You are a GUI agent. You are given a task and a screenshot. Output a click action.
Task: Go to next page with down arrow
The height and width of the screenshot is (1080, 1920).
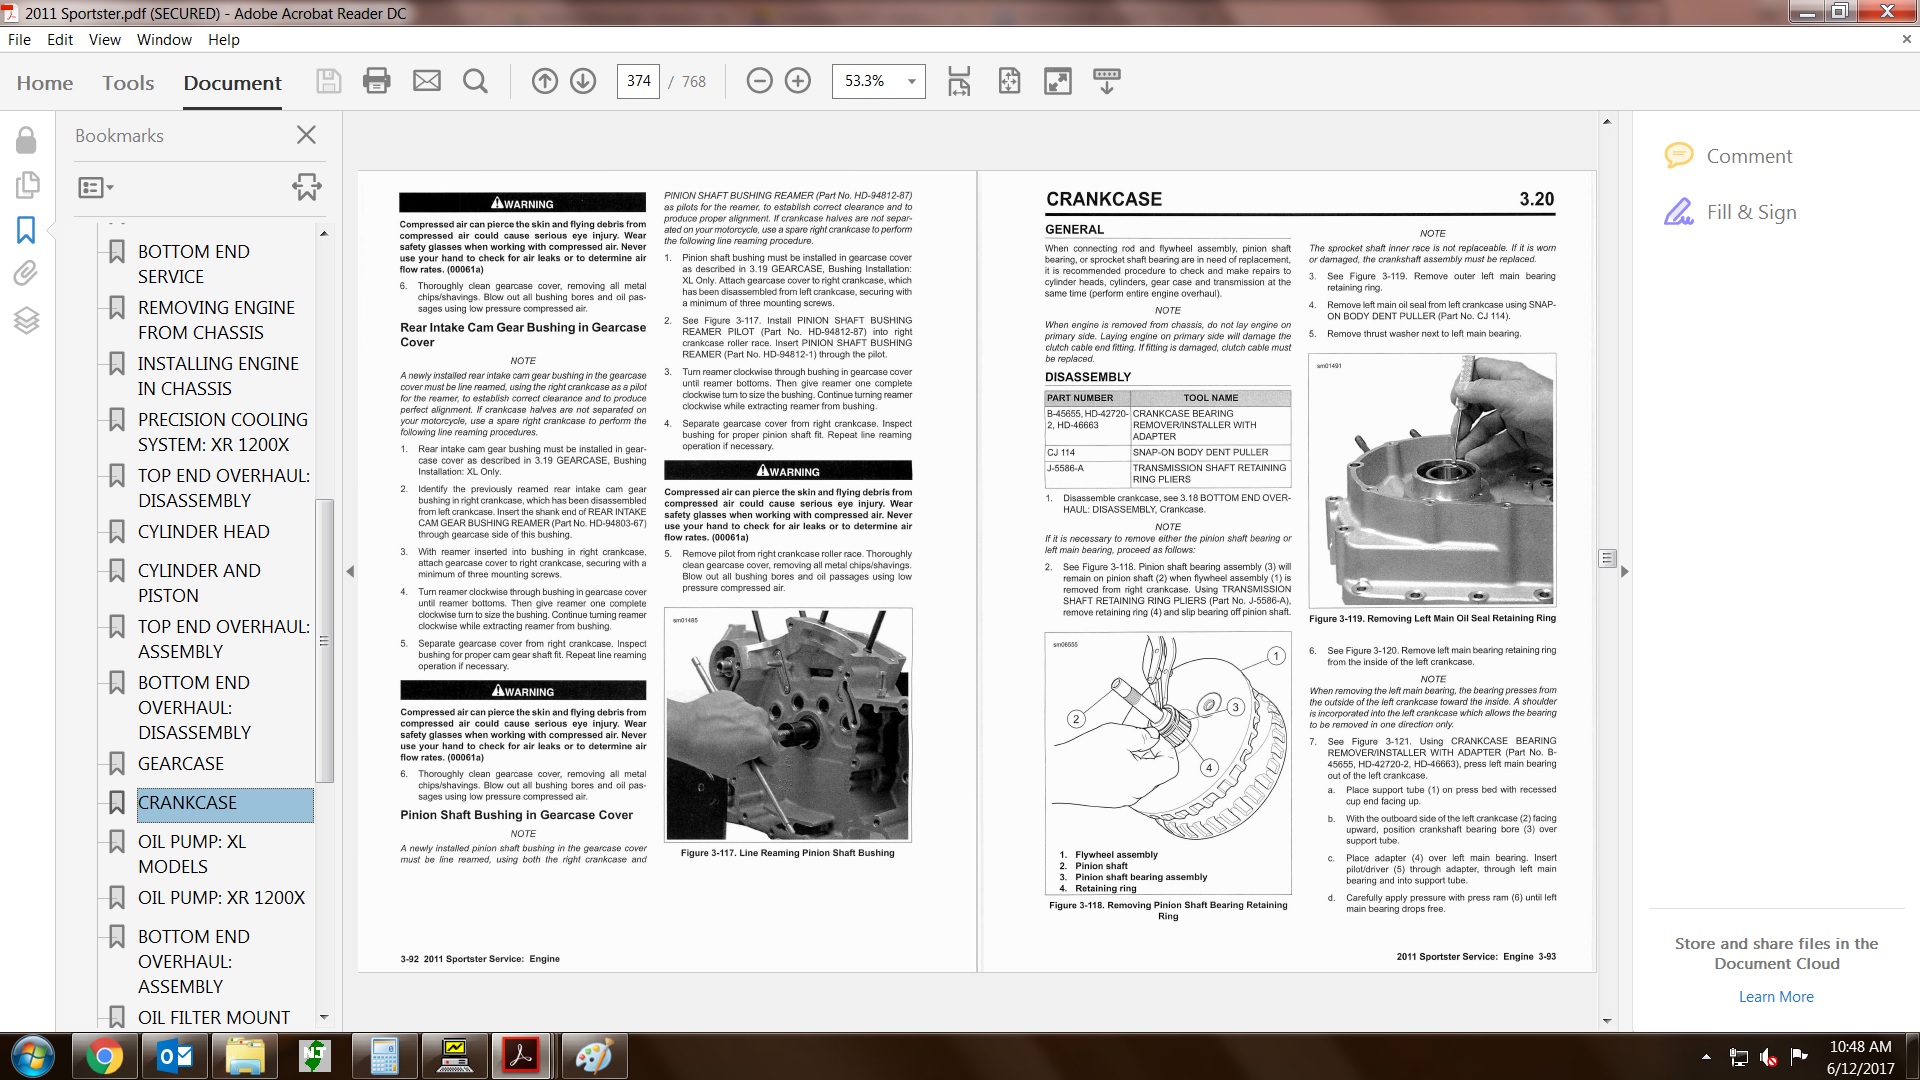tap(583, 81)
